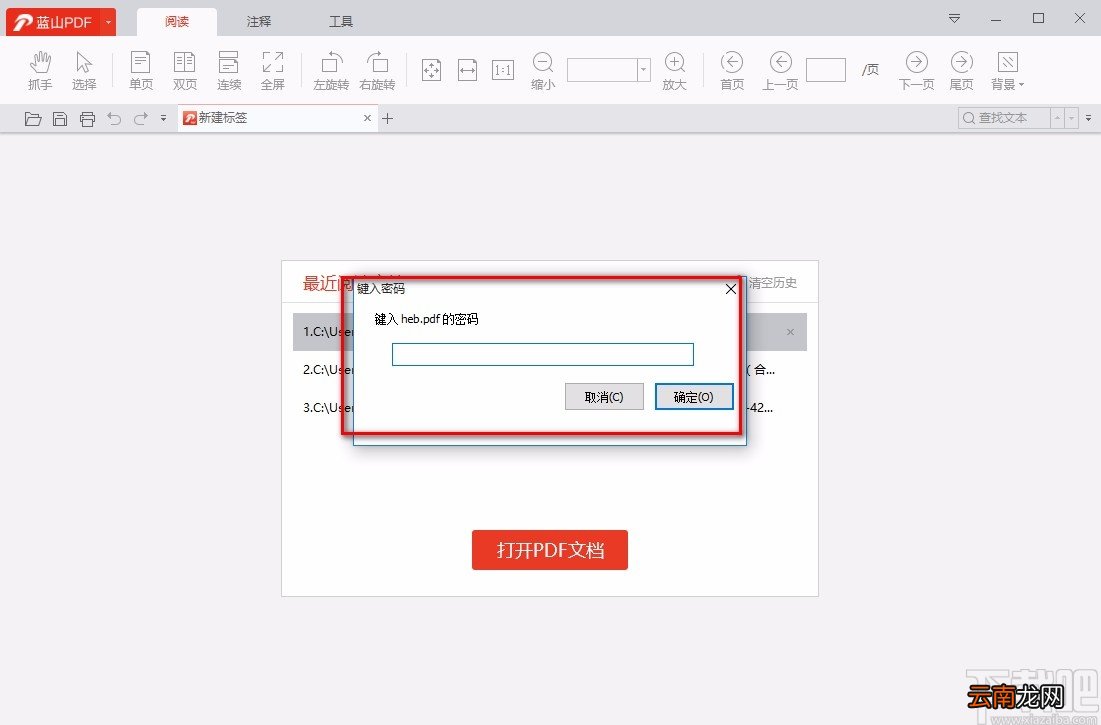Image resolution: width=1101 pixels, height=725 pixels.
Task: Click 取消(C) in the password dialog
Action: (x=604, y=397)
